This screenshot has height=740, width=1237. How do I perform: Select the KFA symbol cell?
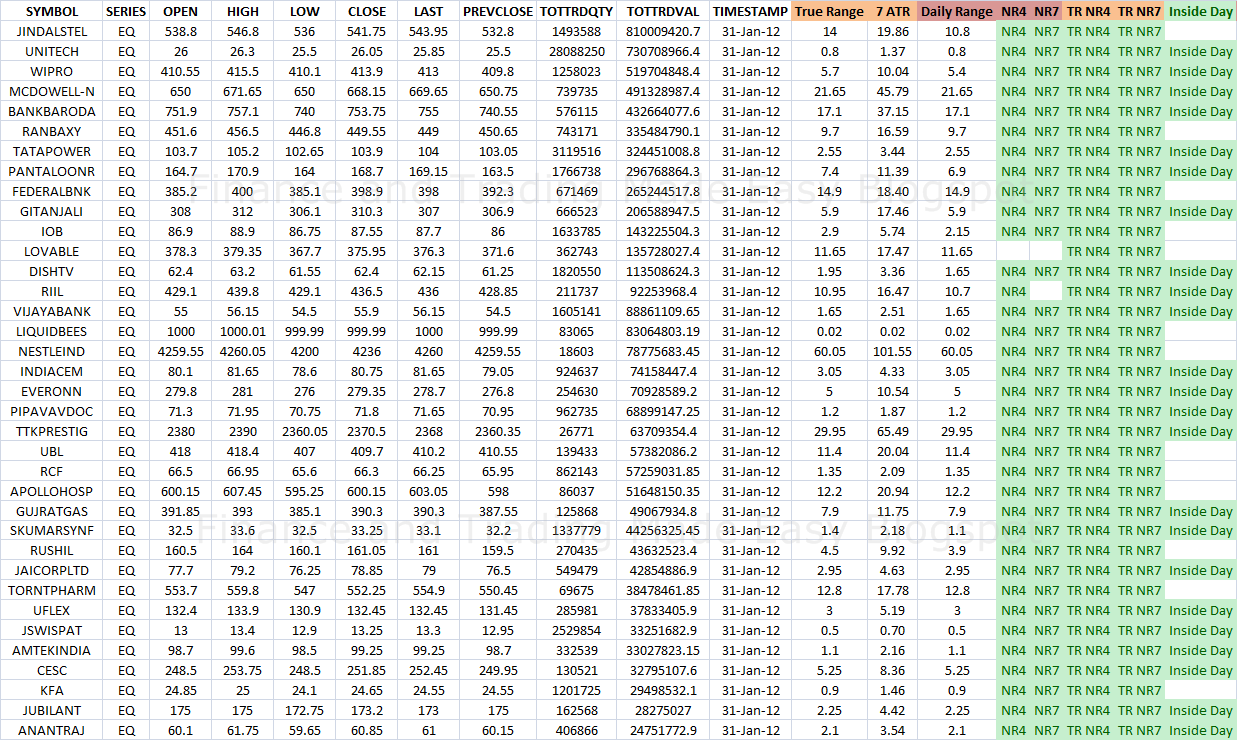point(52,691)
